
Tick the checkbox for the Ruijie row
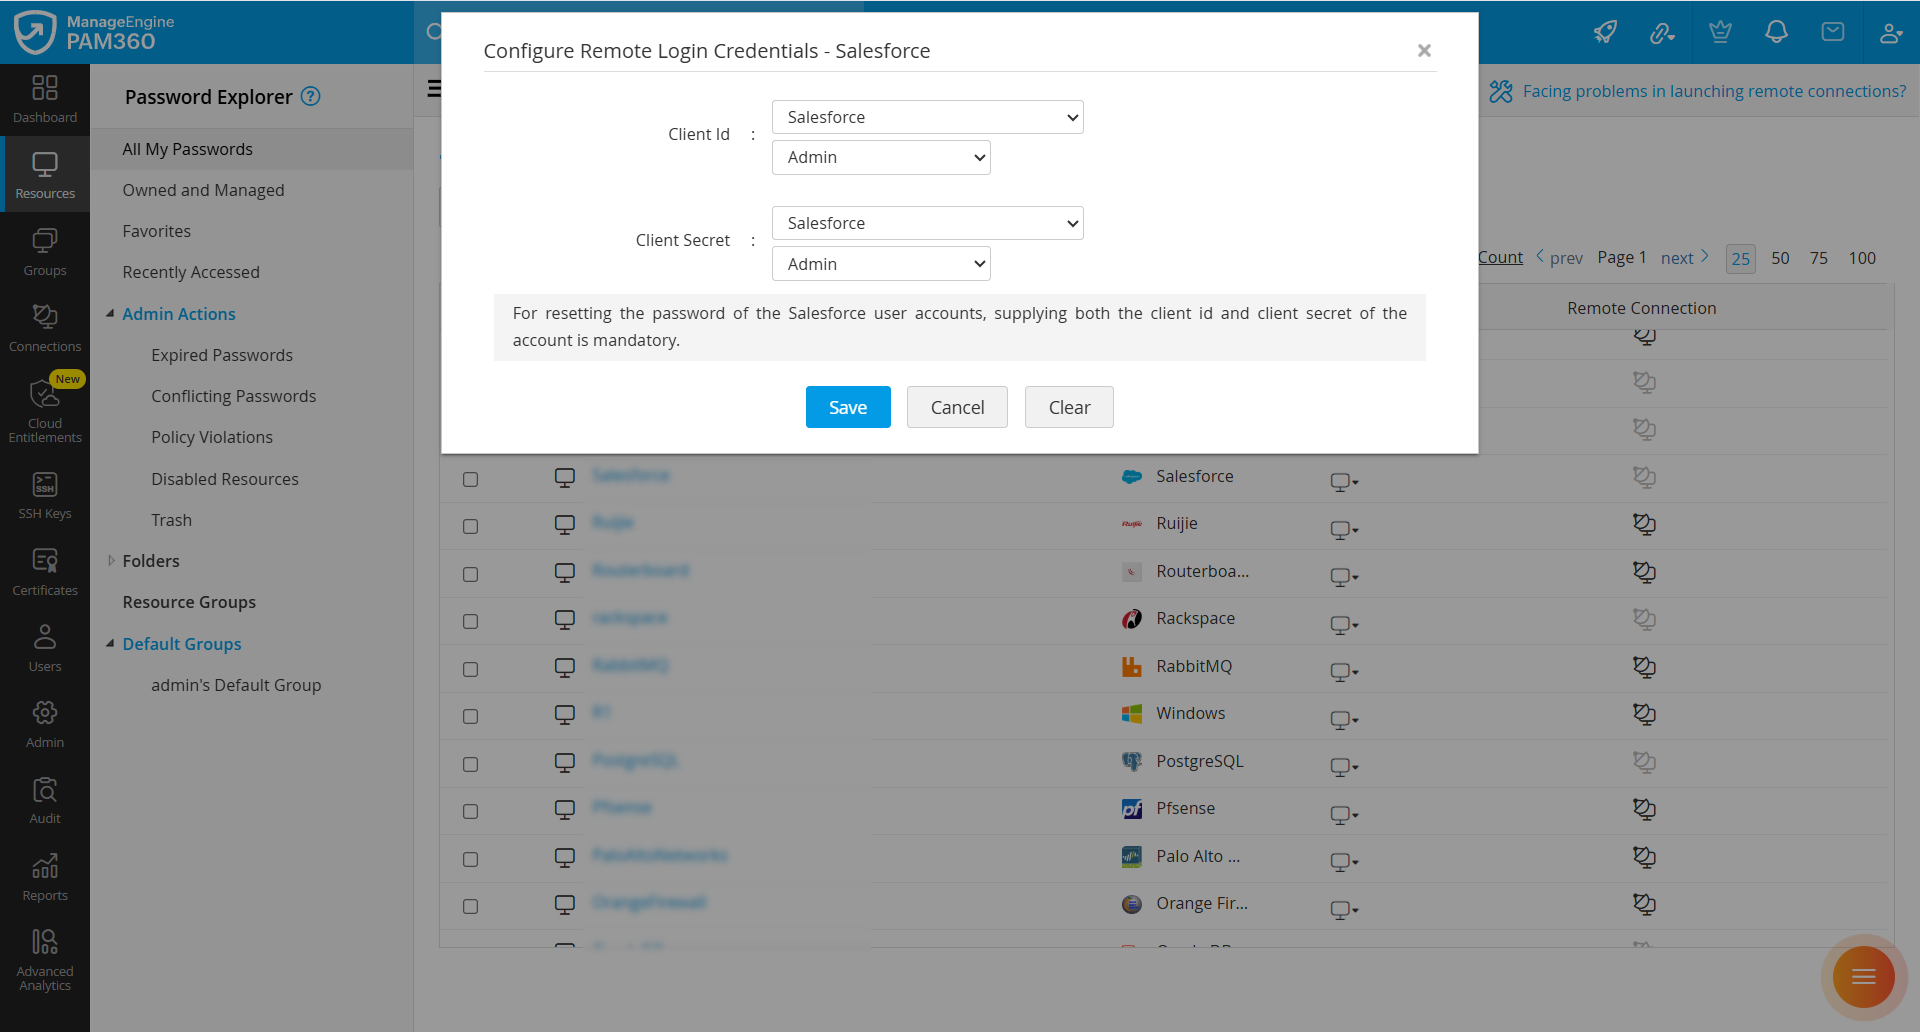[x=470, y=527]
